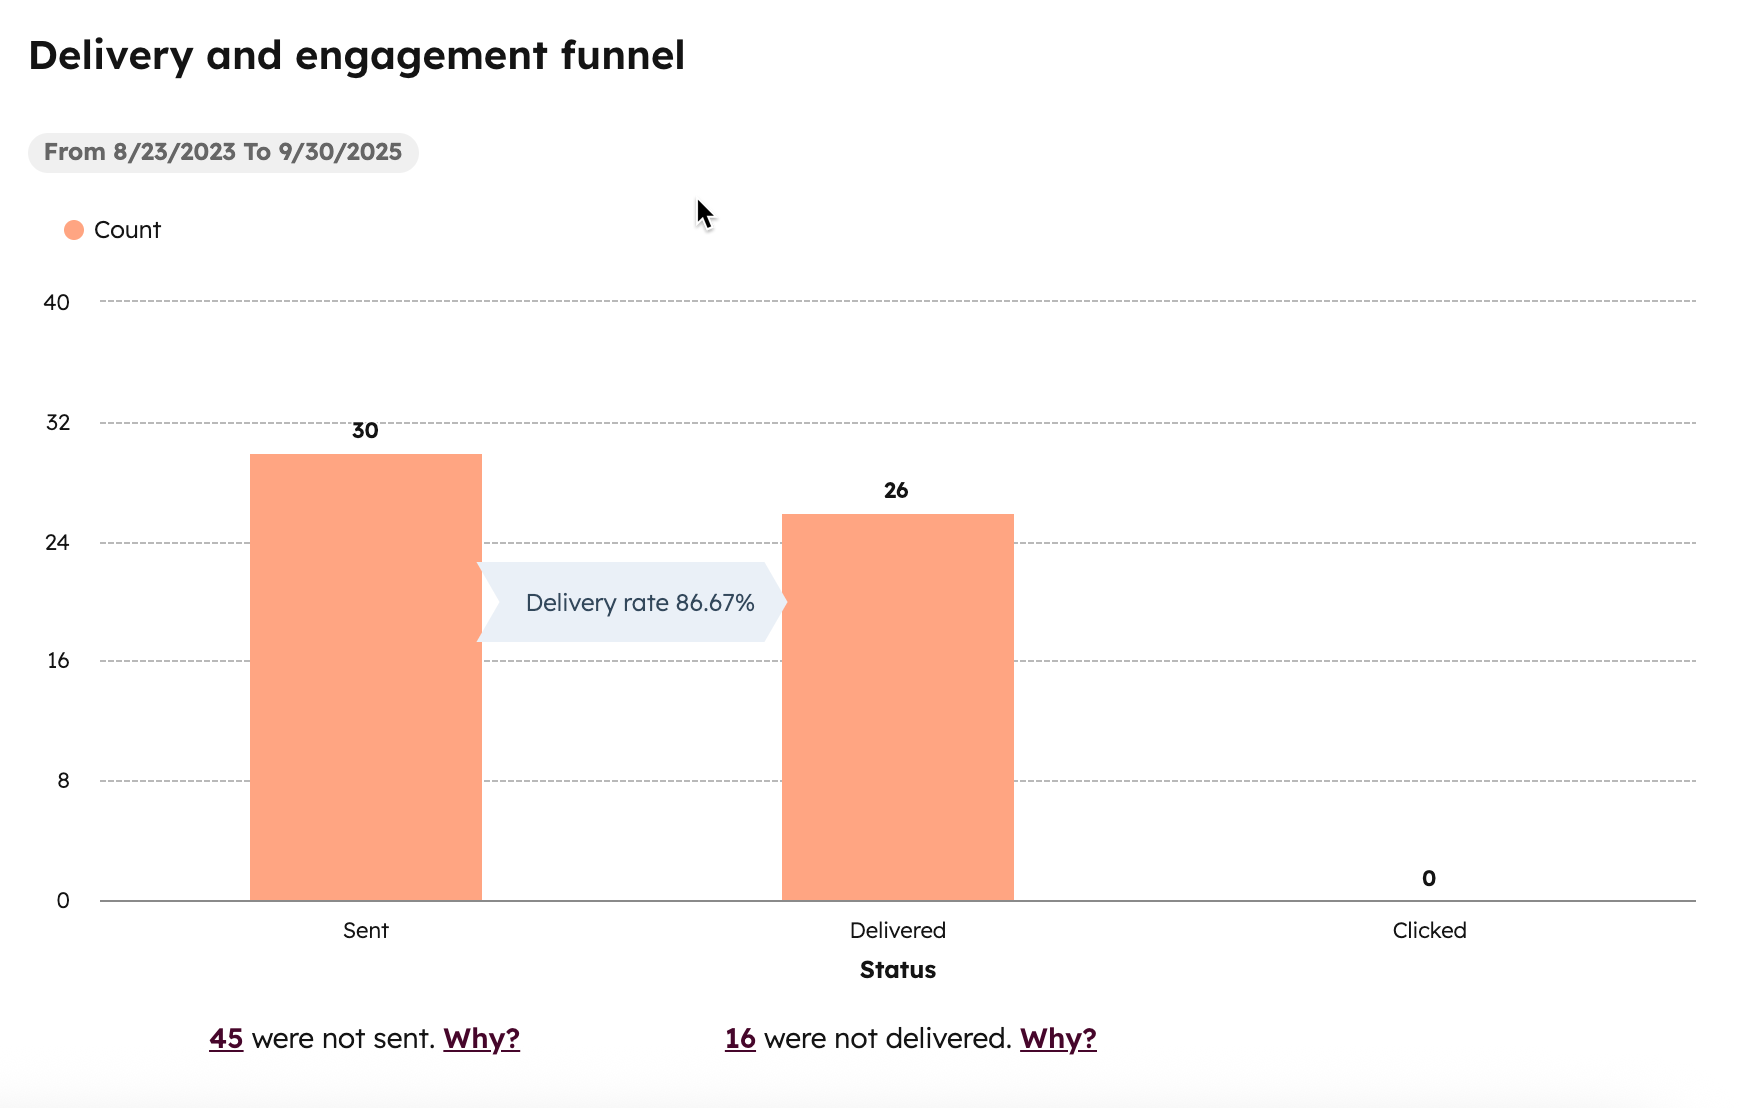Click the chart title Delivery and engagement funnel

point(357,55)
